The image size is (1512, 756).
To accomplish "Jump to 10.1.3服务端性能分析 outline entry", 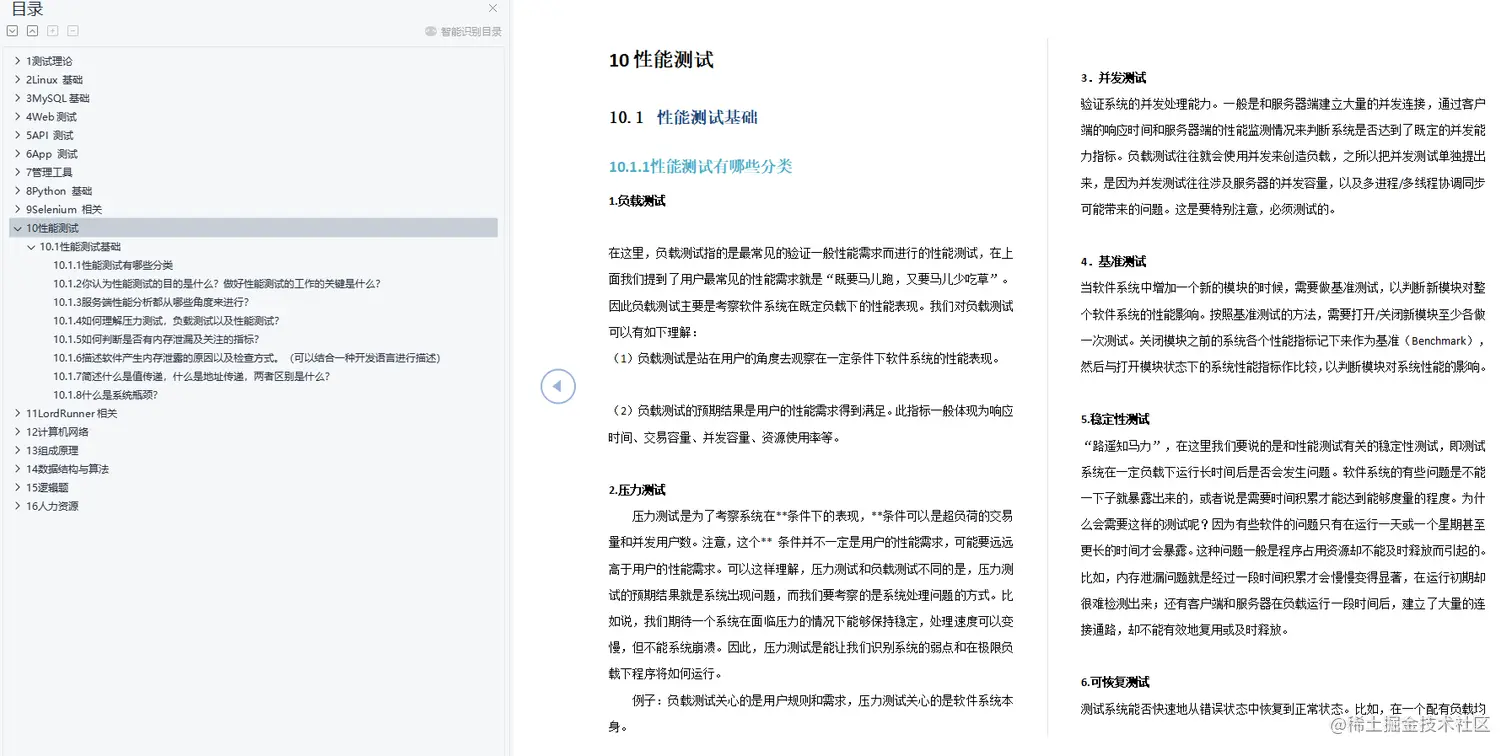I will pyautogui.click(x=151, y=302).
